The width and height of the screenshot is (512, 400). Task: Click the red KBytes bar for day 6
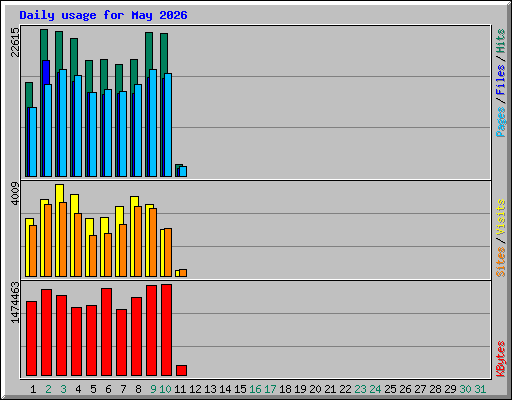106,332
